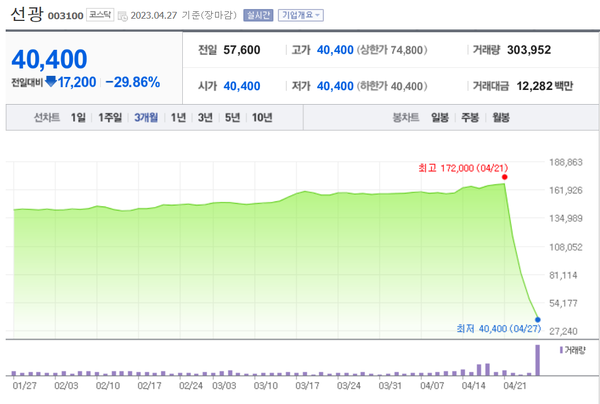This screenshot has height=404, width=600.
Task: Click the blue down-arrow price change icon
Action: (x=50, y=82)
